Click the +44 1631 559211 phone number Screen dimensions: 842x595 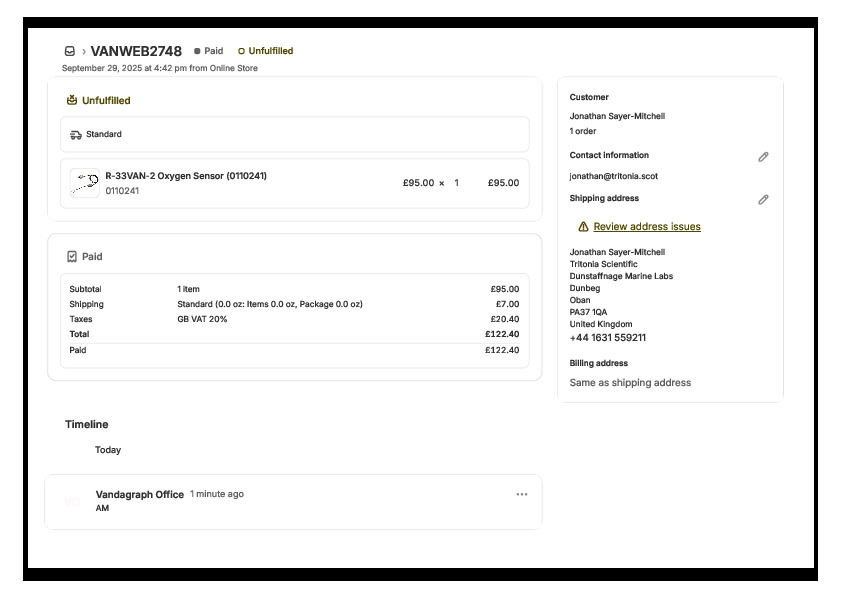(x=607, y=338)
